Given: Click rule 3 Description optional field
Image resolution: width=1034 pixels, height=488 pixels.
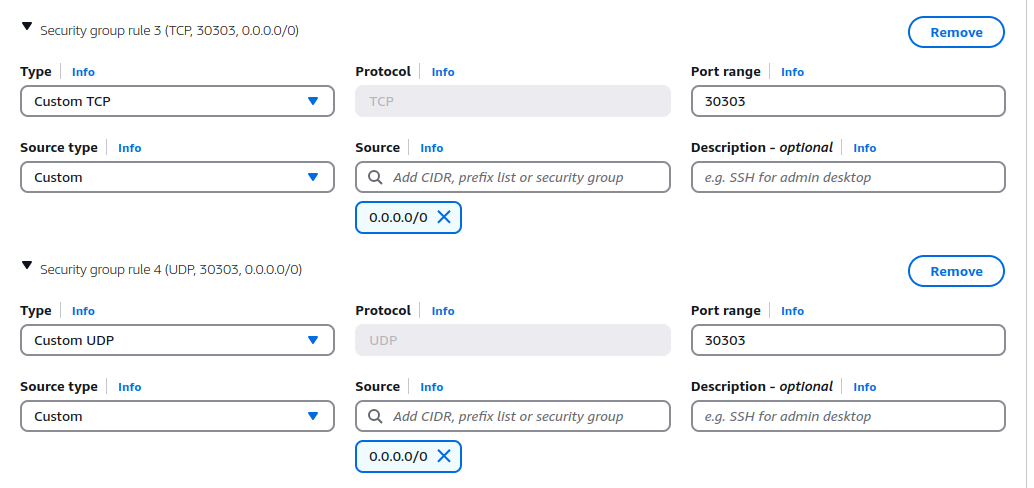Looking at the screenshot, I should 847,177.
